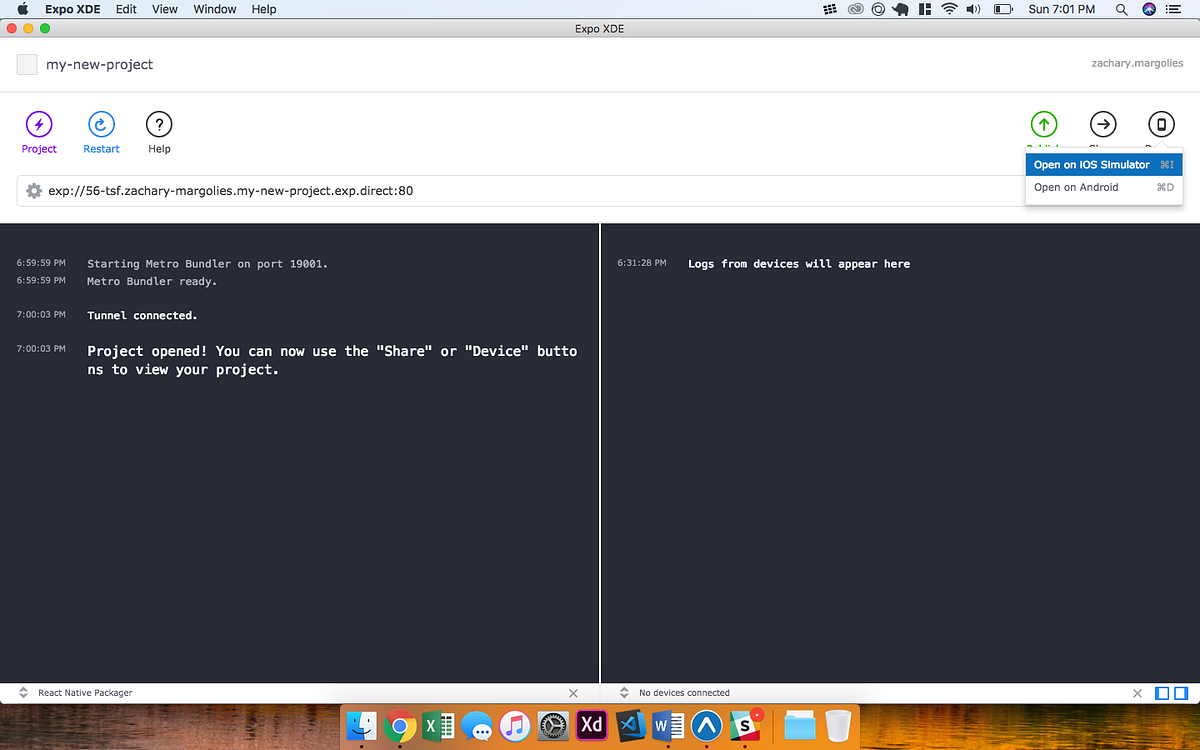This screenshot has height=750, width=1200.
Task: Expand React Native Packager log selector
Action: tap(24, 693)
